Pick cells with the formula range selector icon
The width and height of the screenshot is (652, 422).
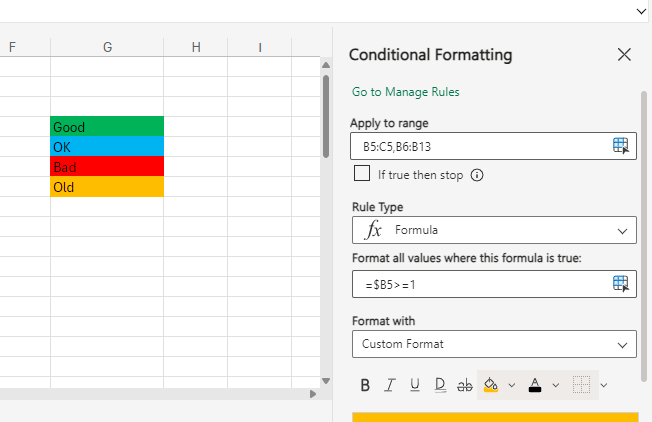pos(621,284)
